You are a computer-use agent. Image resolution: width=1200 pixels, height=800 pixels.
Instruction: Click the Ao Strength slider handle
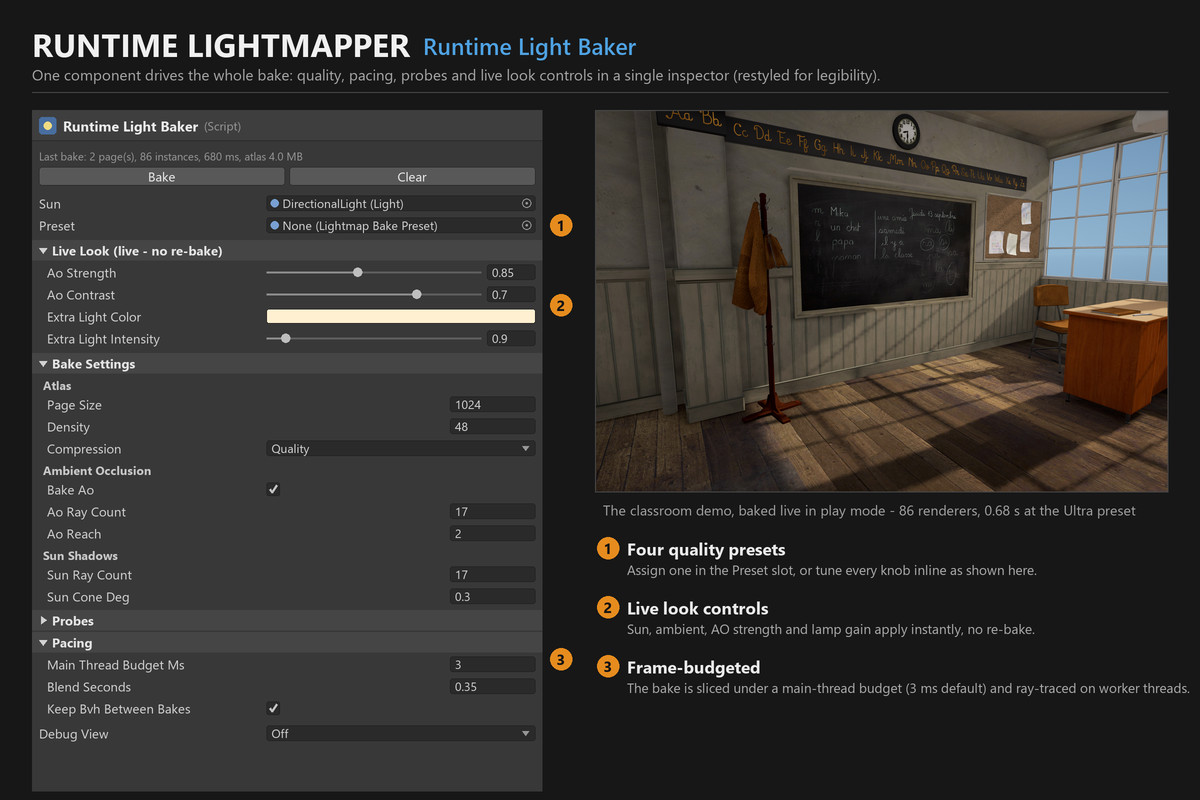tap(358, 272)
